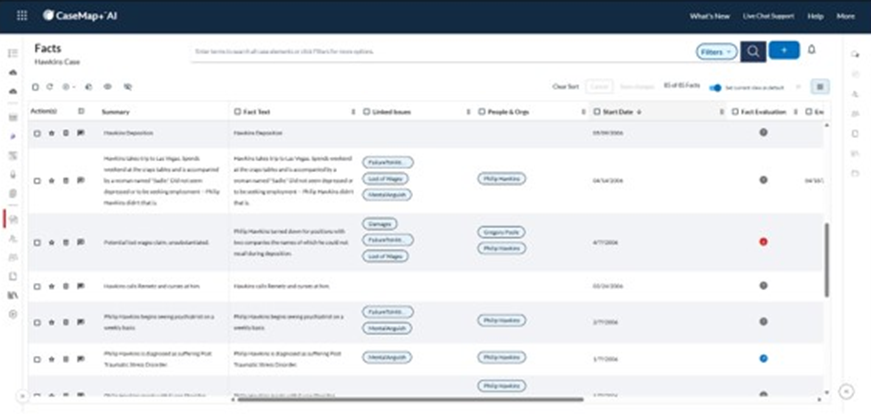This screenshot has height=414, width=871.
Task: Click the Clear Sort button
Action: 566,87
